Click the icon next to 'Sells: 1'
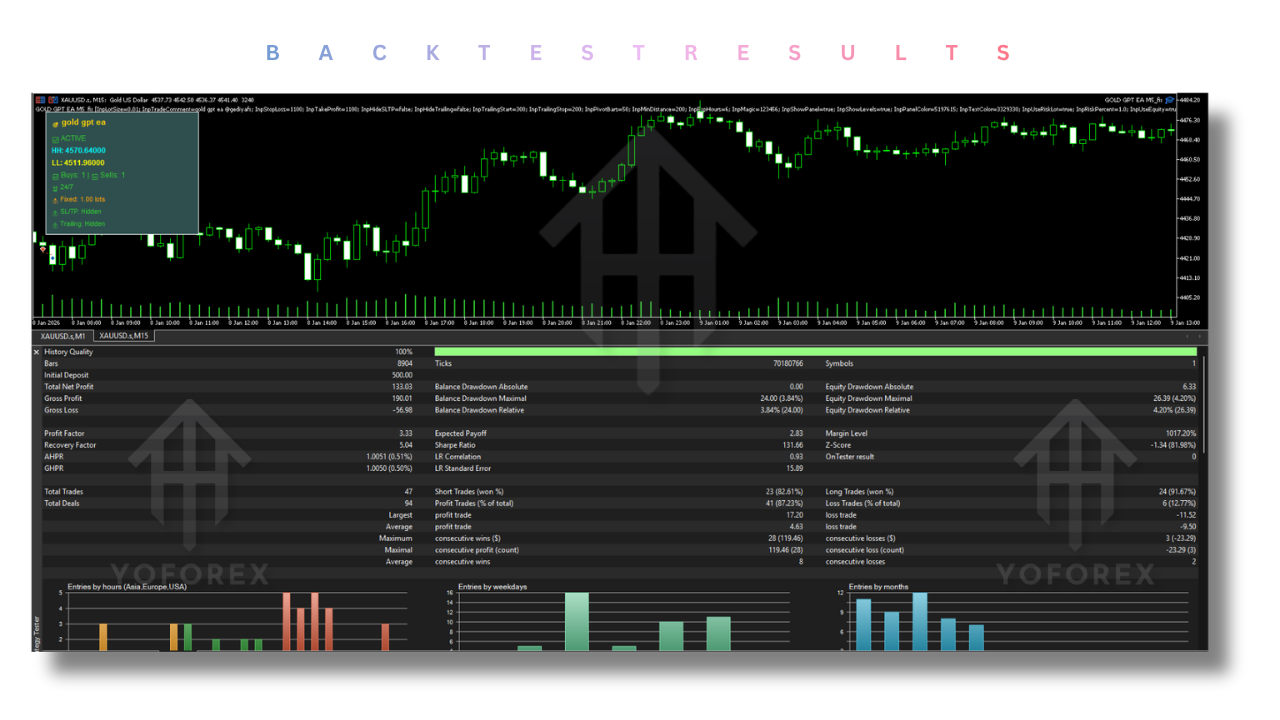This screenshot has width=1280, height=720. click(x=95, y=177)
